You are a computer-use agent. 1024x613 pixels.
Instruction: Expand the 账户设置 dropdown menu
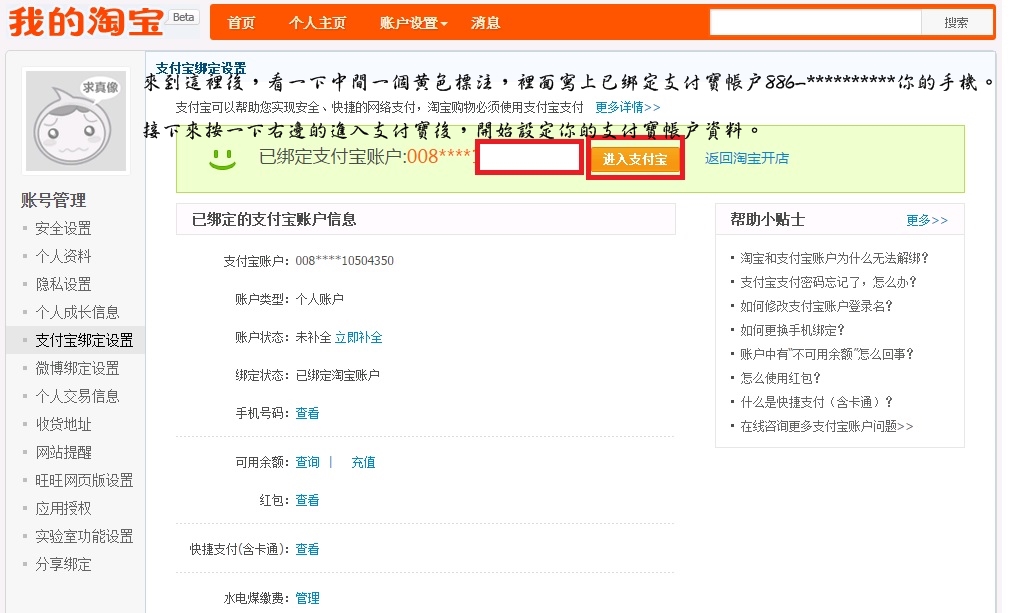tap(413, 23)
